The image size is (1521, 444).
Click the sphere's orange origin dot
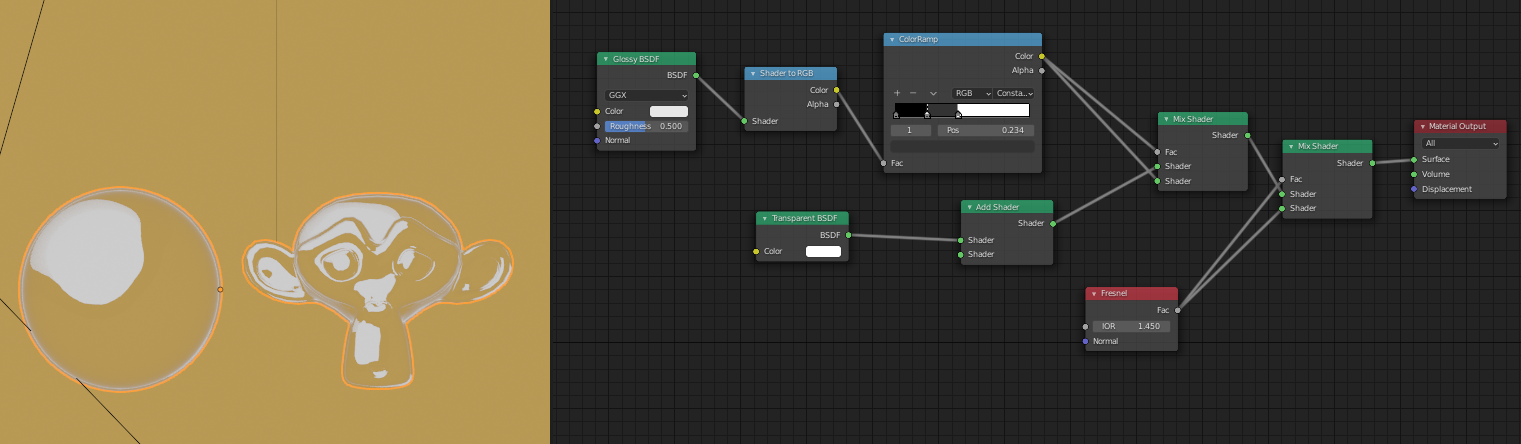[x=221, y=289]
